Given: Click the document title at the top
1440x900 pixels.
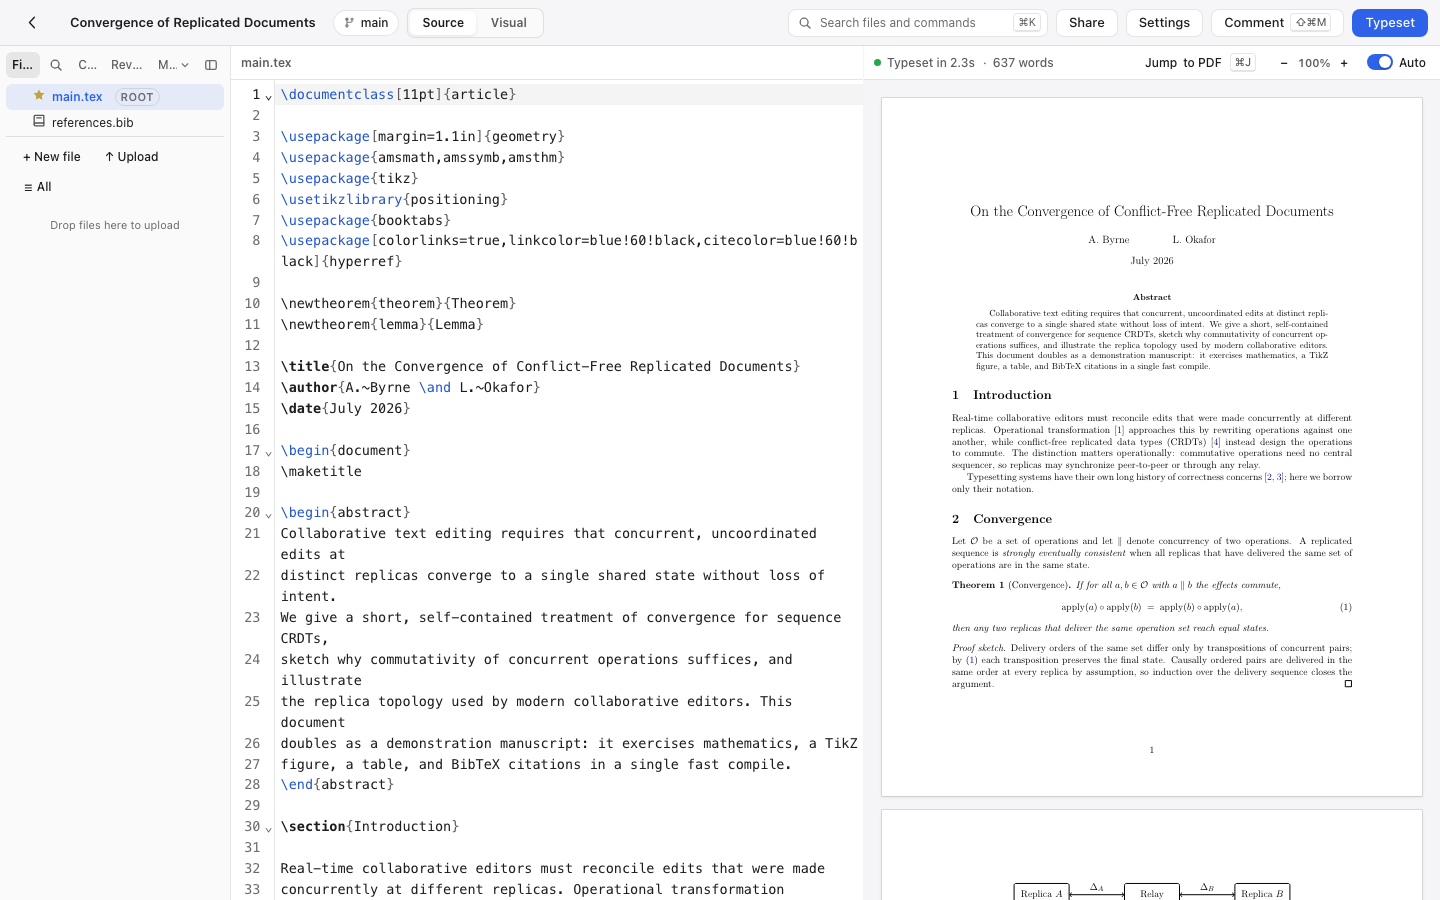Looking at the screenshot, I should tap(192, 22).
